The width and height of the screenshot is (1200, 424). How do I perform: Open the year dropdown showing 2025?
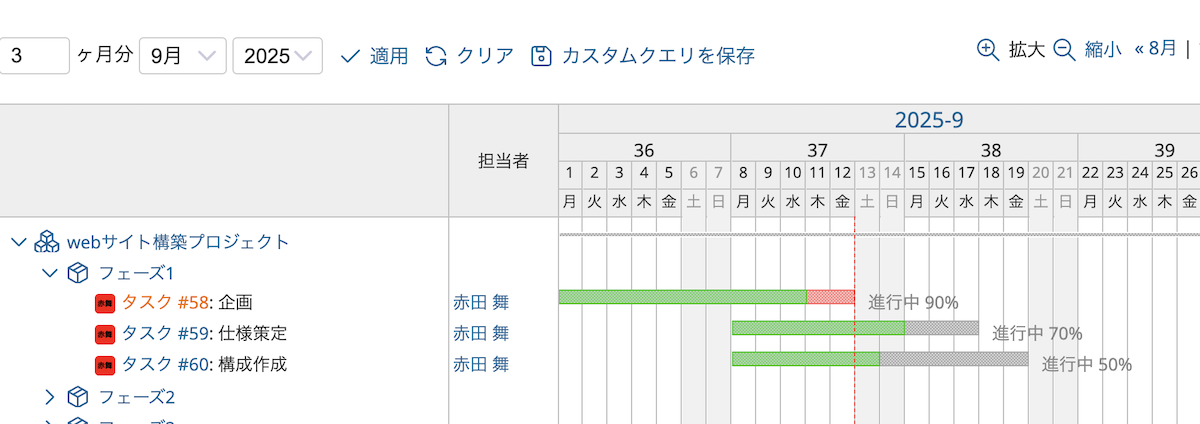[x=277, y=56]
